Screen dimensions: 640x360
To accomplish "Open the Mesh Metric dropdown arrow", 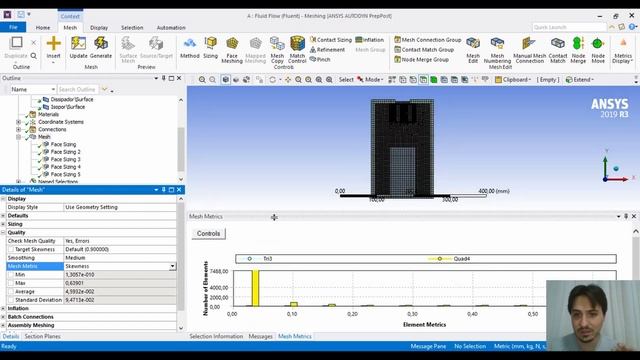I will pos(173,266).
